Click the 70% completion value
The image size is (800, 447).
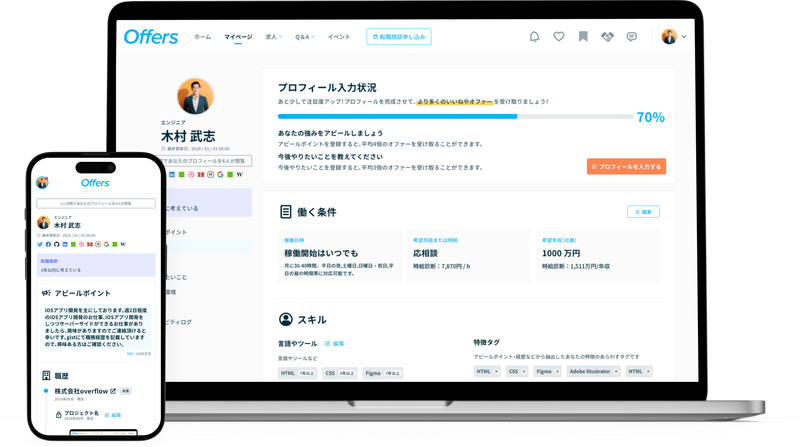click(x=651, y=117)
